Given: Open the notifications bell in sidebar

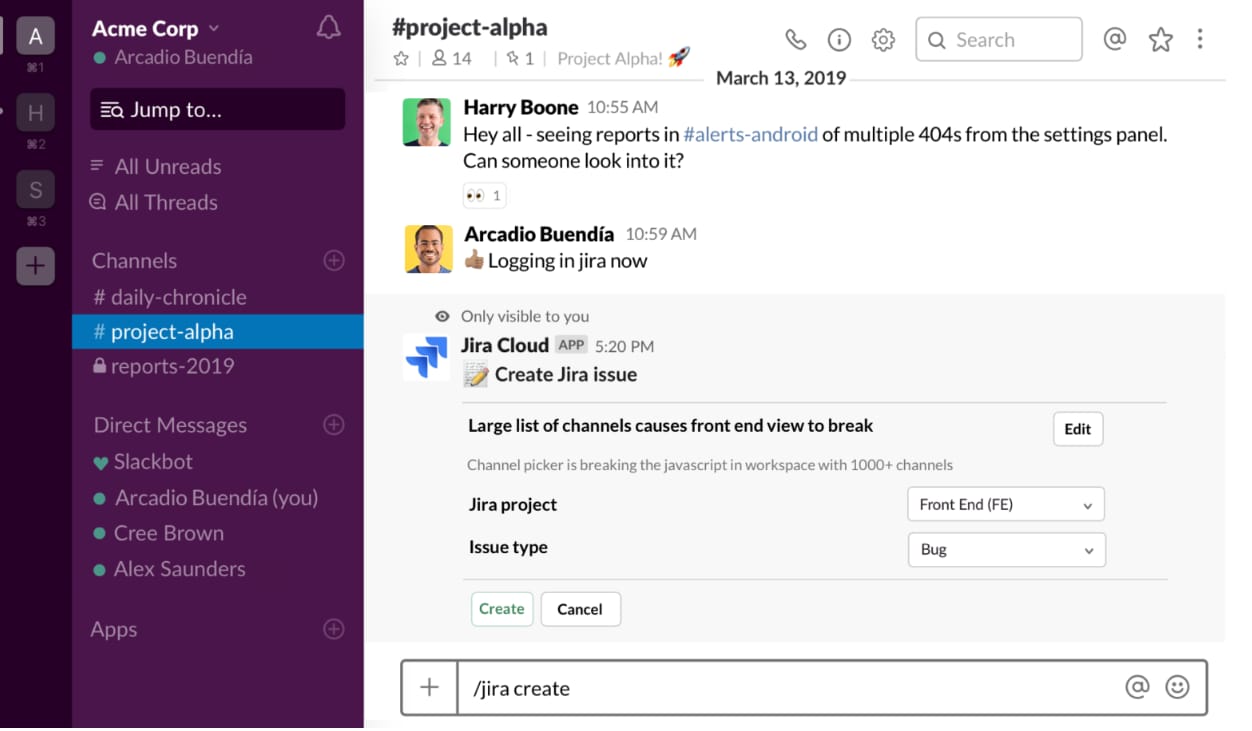Looking at the screenshot, I should (328, 28).
